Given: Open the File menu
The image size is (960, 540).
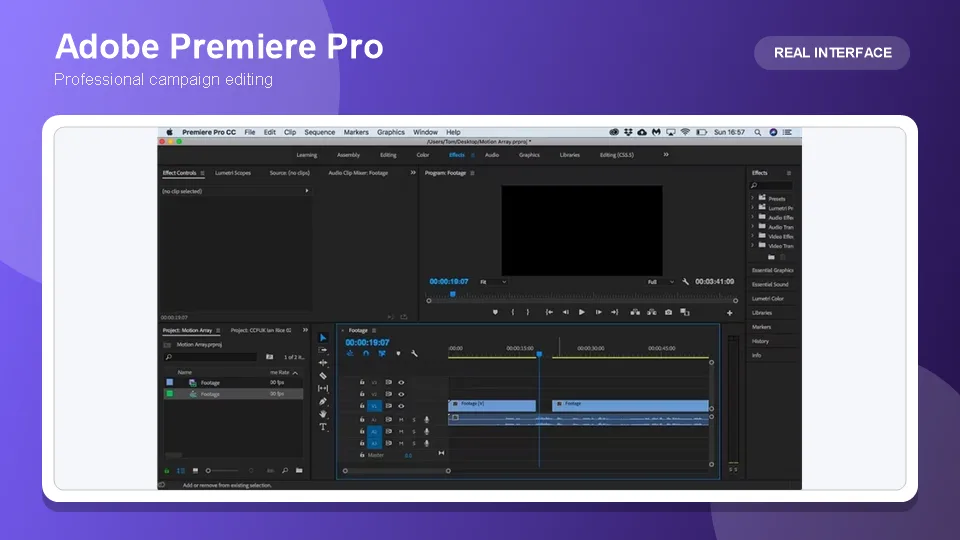Looking at the screenshot, I should pyautogui.click(x=250, y=132).
